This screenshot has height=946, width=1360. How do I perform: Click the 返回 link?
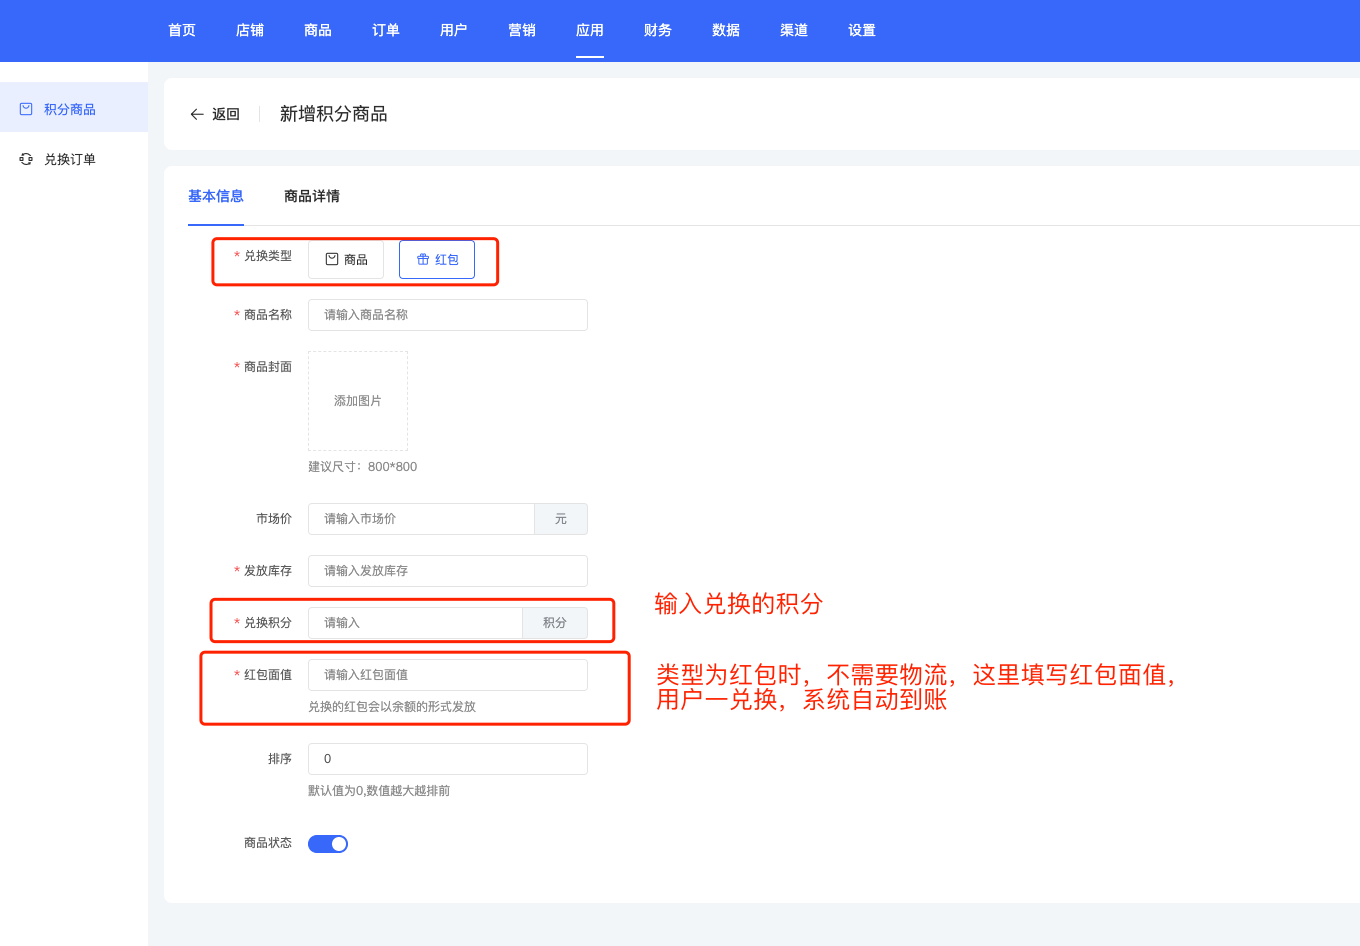coord(226,114)
